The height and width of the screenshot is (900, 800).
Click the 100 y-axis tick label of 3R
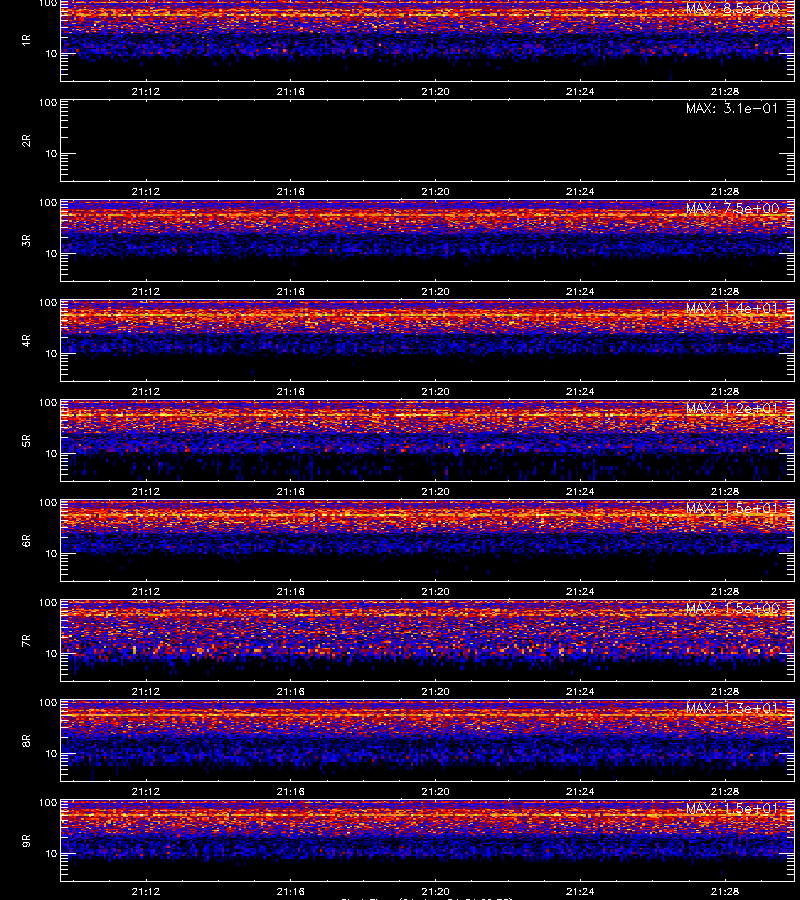48,203
